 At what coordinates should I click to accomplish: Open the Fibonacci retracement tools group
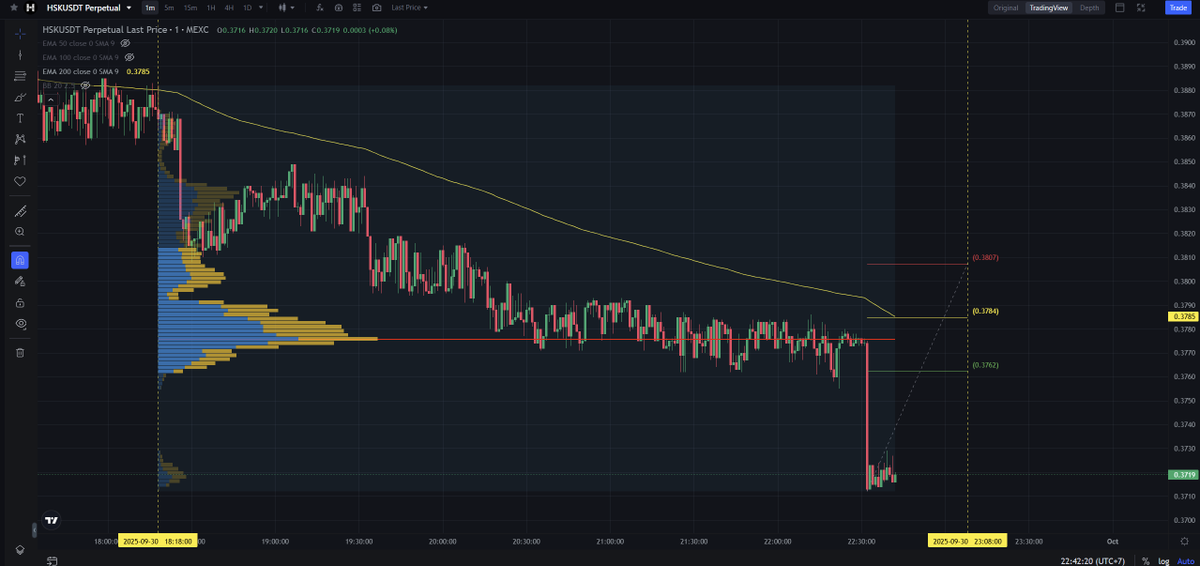(20, 76)
